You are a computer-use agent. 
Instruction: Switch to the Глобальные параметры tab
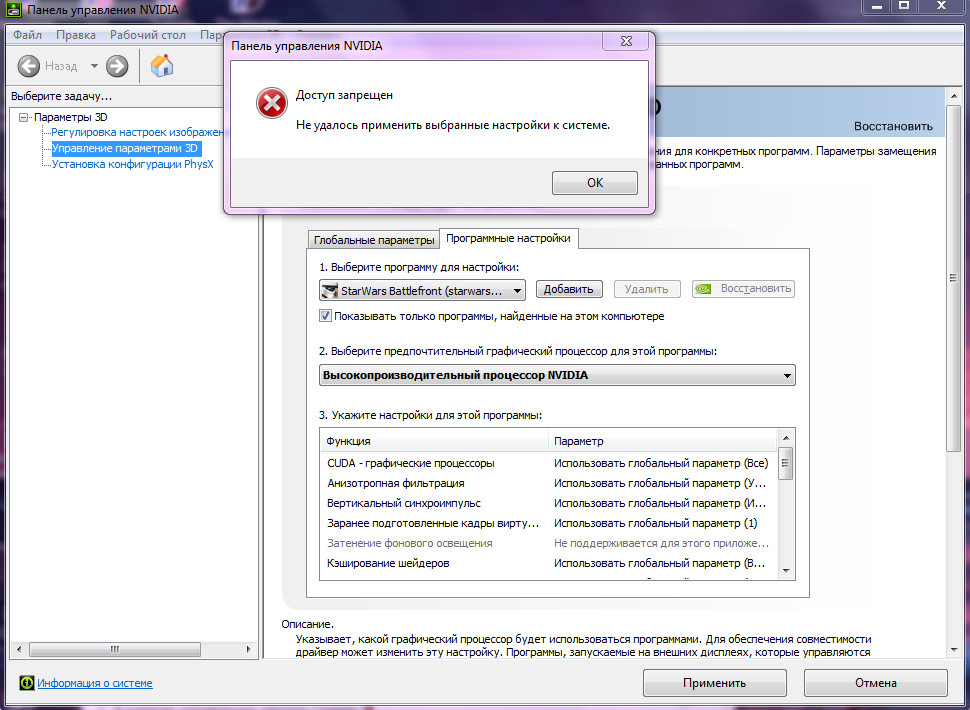[x=374, y=240]
